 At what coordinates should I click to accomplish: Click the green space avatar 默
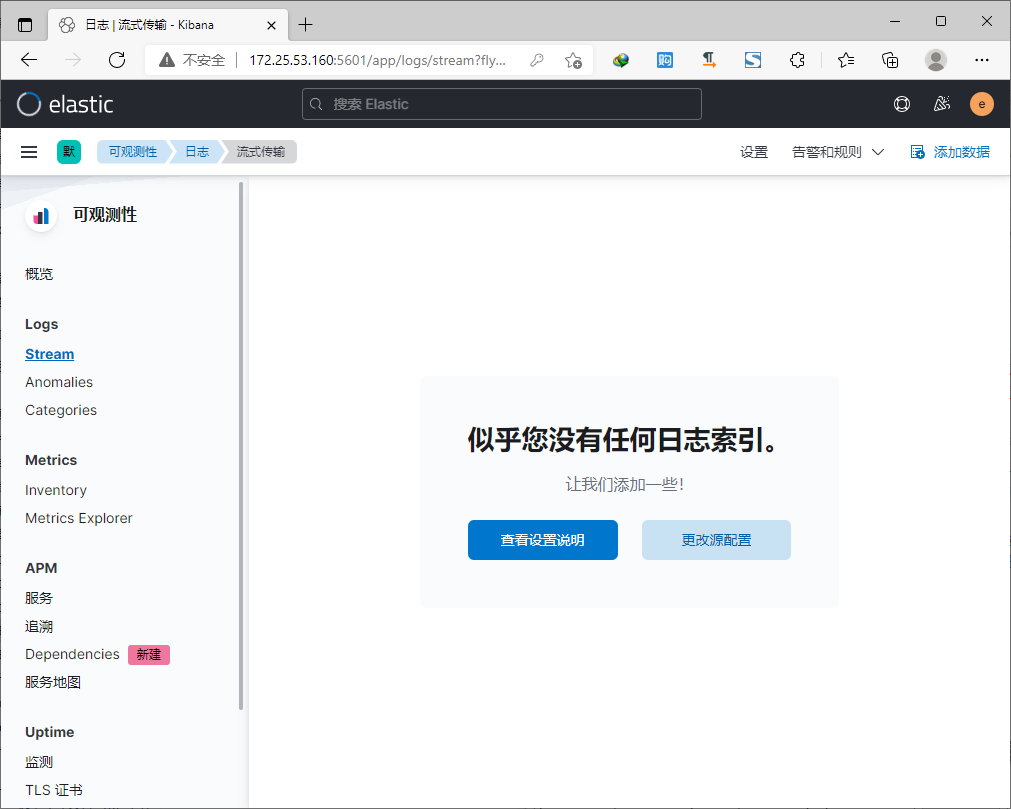pos(69,152)
